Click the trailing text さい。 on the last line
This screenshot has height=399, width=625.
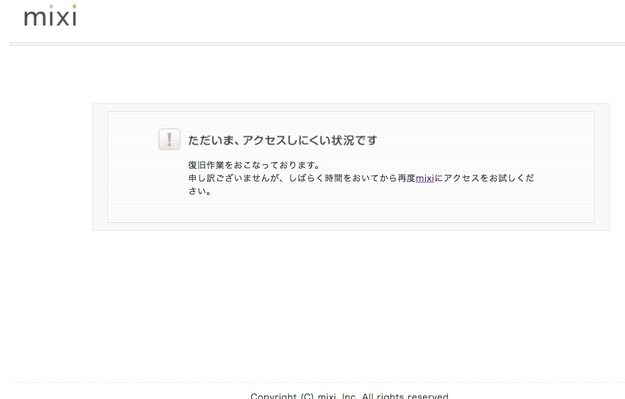pyautogui.click(x=199, y=191)
